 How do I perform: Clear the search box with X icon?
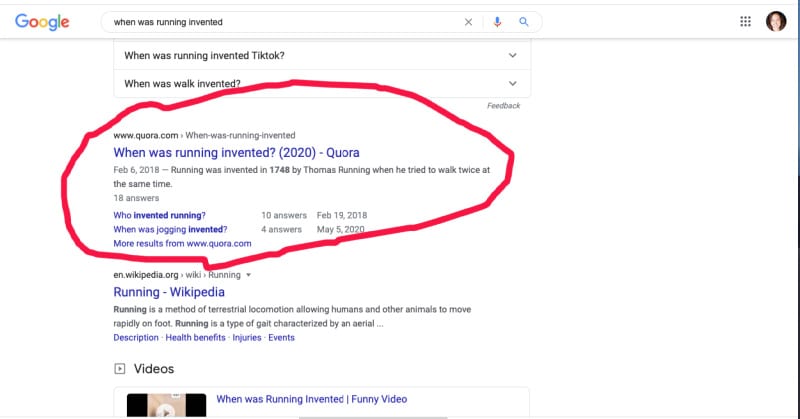click(468, 22)
